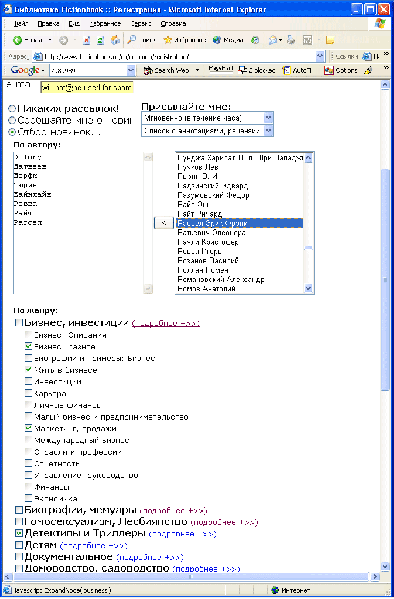Select the 'Никаких рассылок!' radio button
The width and height of the screenshot is (394, 599).
click(x=12, y=109)
